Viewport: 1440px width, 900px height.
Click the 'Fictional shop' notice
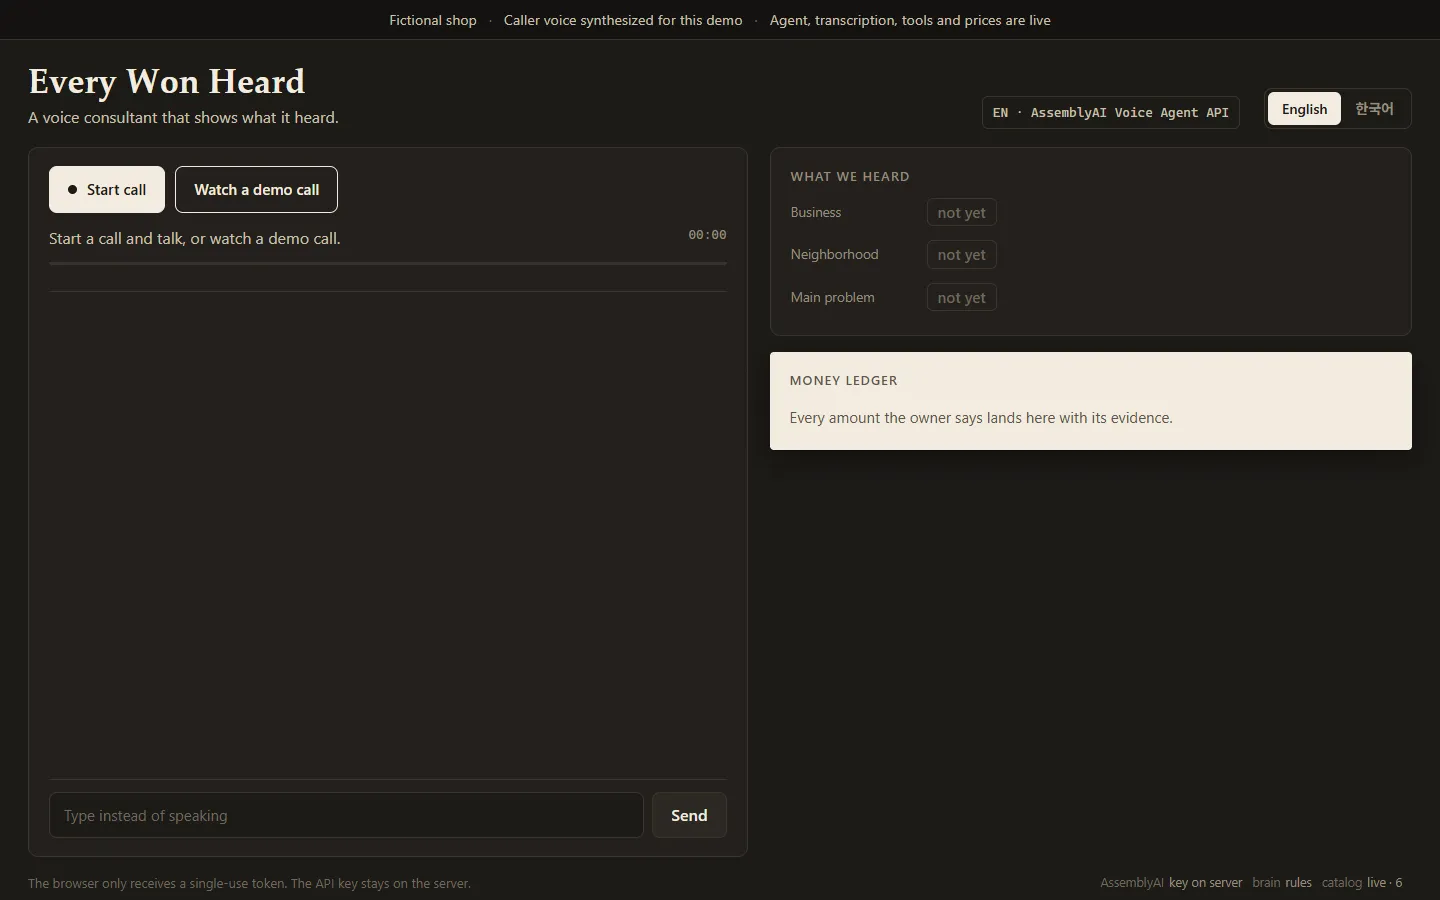(433, 20)
